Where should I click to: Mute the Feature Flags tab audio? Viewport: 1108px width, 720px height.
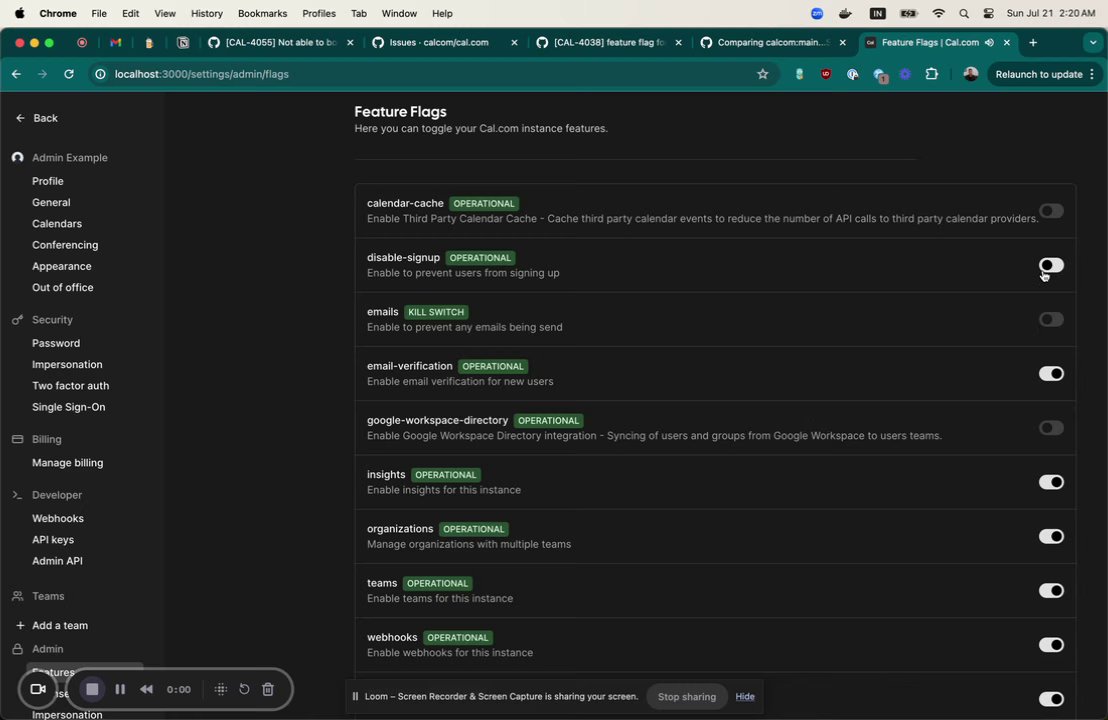(989, 42)
